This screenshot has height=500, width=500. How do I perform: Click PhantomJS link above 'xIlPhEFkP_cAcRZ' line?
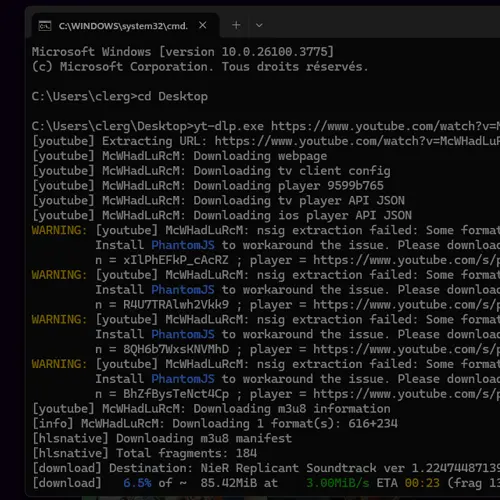183,245
